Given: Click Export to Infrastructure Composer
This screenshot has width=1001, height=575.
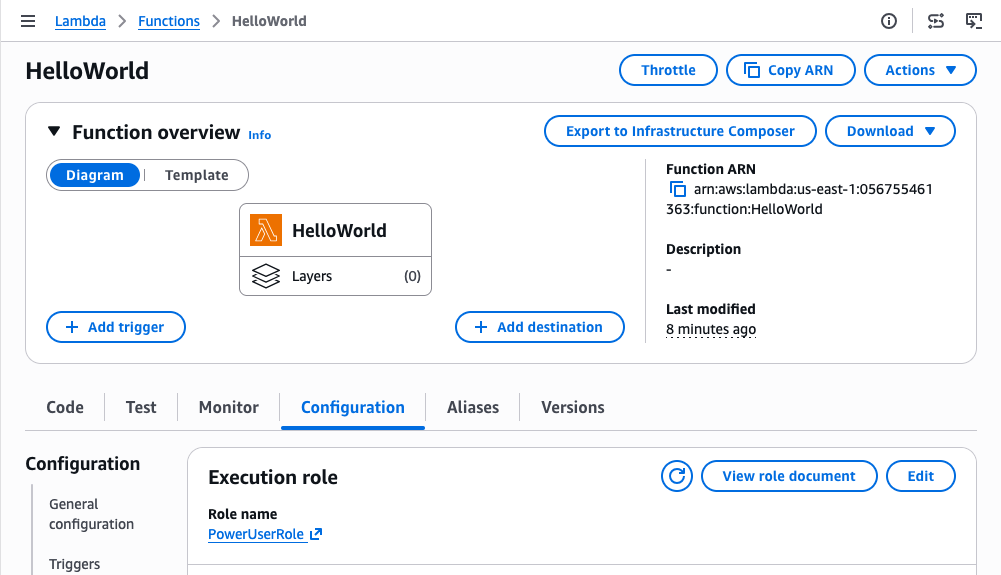Looking at the screenshot, I should coord(680,131).
